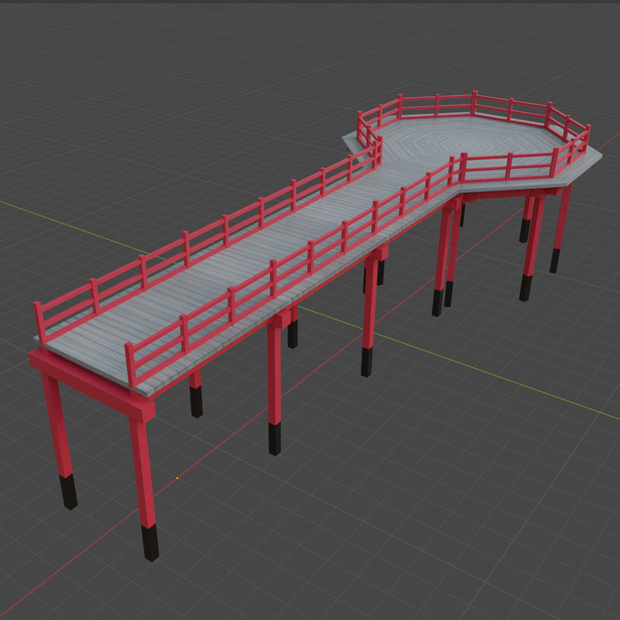The height and width of the screenshot is (620, 620).
Task: Click the black foot of the nearest support leg
Action: [x=151, y=542]
